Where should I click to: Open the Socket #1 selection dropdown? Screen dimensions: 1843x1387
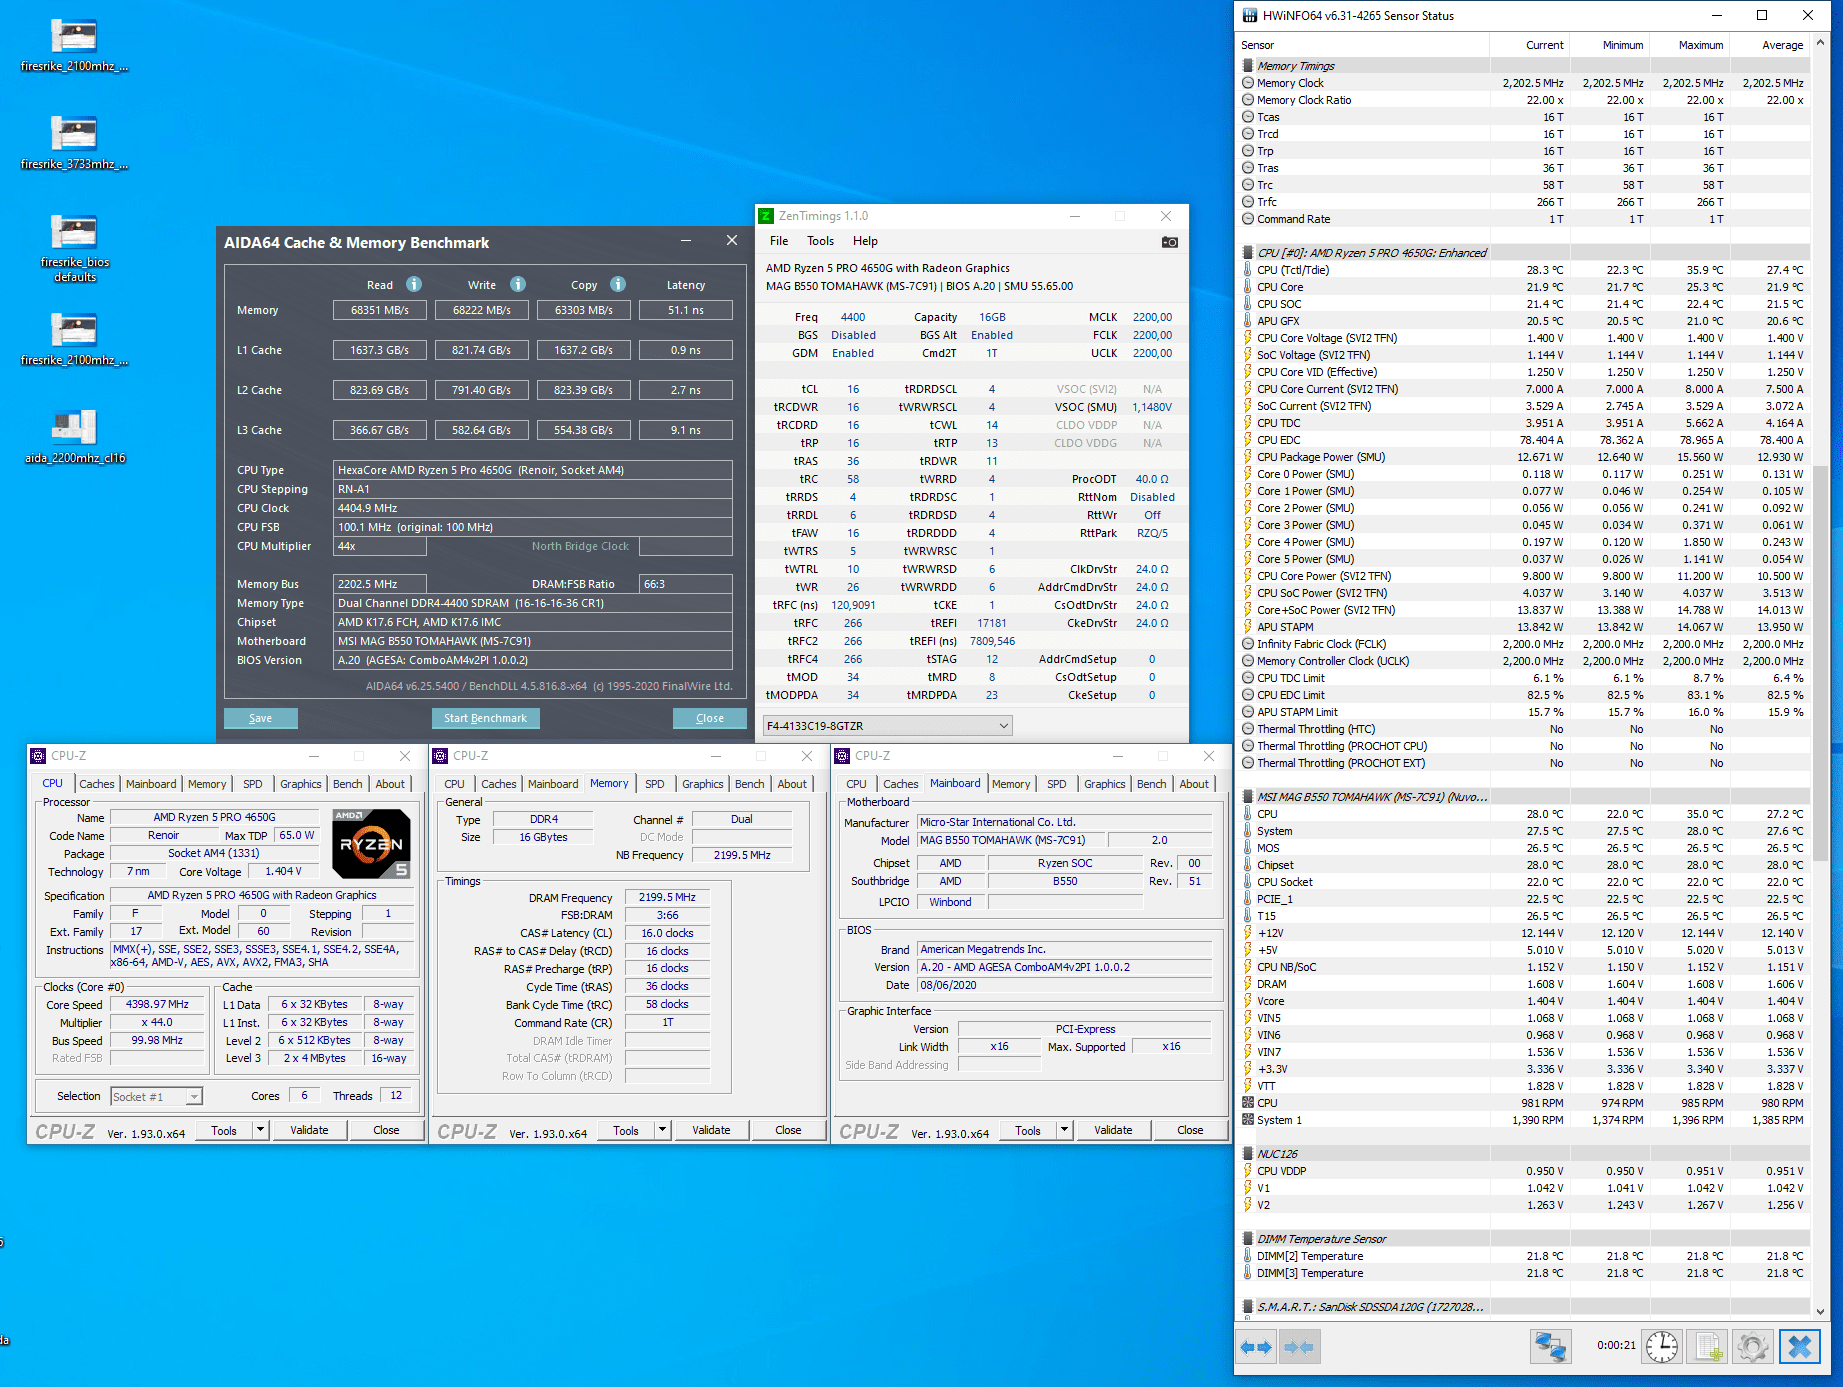(x=156, y=1097)
